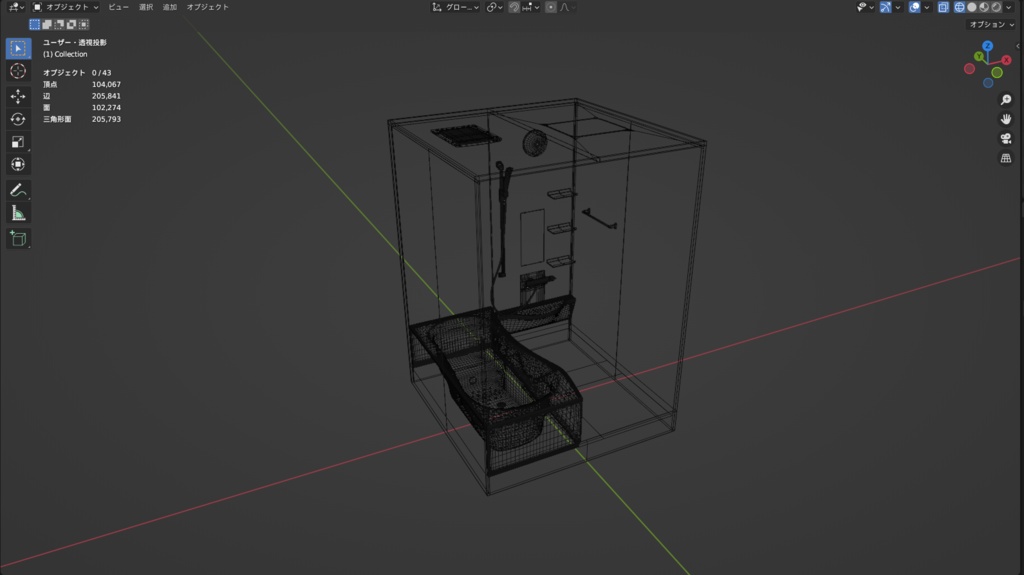1024x575 pixels.
Task: Click the (1) Collection label
Action: (65, 54)
